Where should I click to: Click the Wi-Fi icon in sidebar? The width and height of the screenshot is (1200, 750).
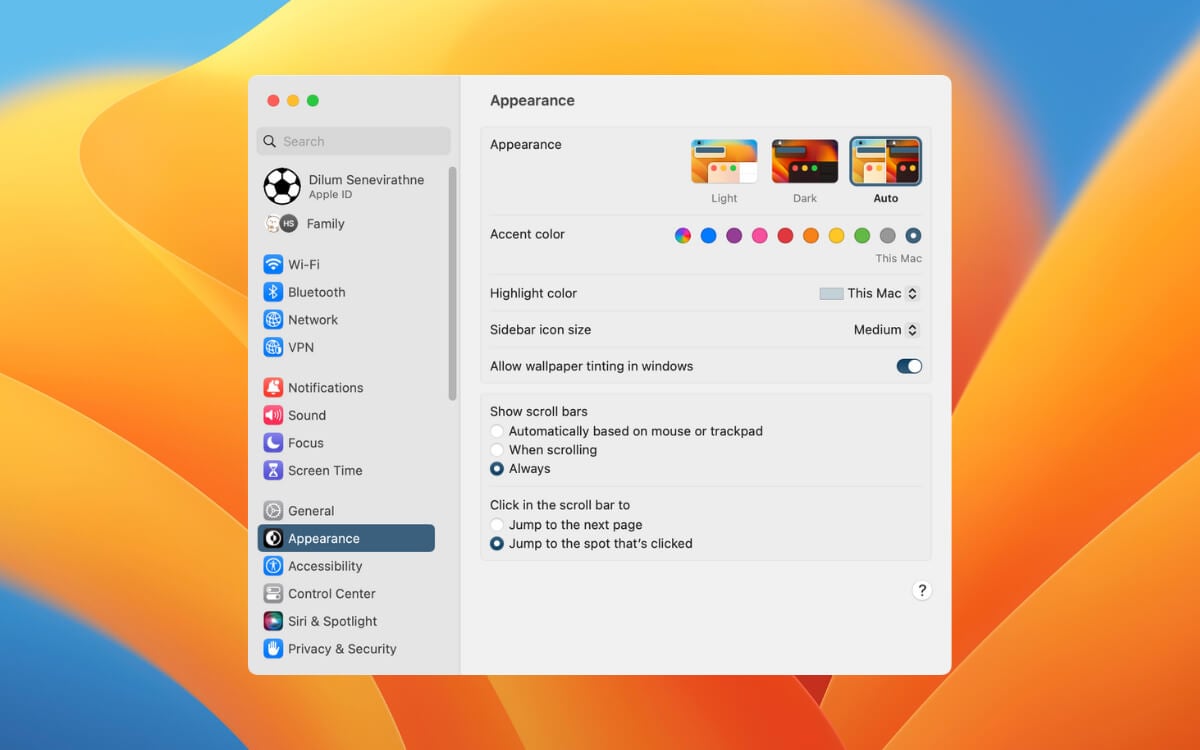[x=273, y=264]
